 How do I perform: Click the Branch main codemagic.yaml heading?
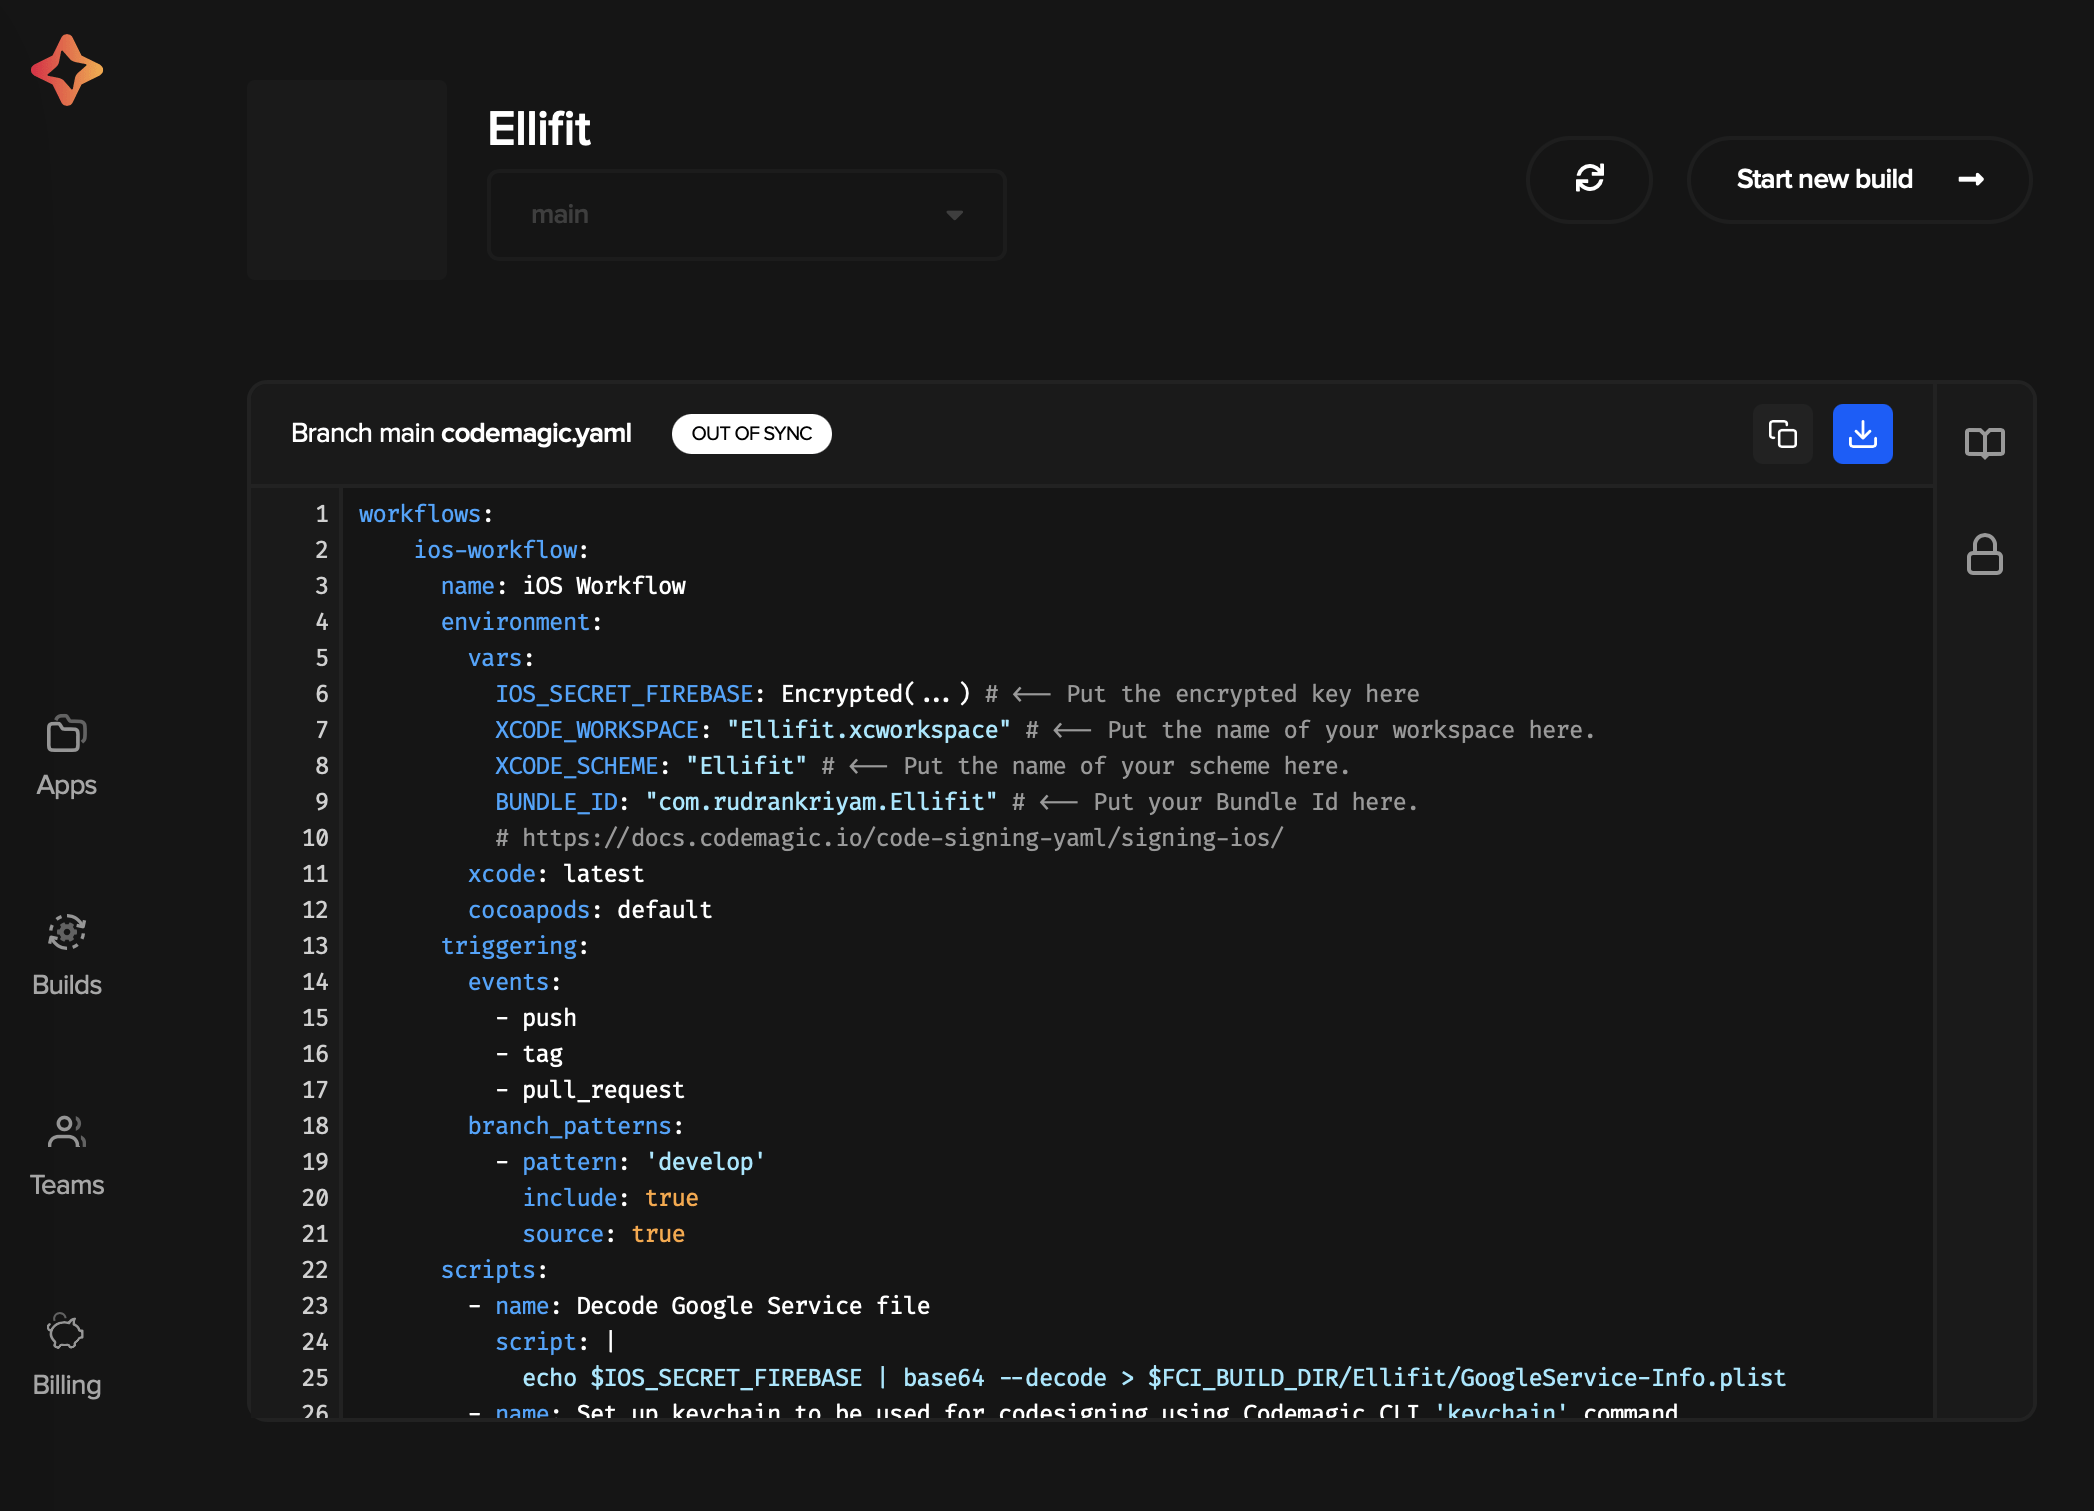point(461,433)
